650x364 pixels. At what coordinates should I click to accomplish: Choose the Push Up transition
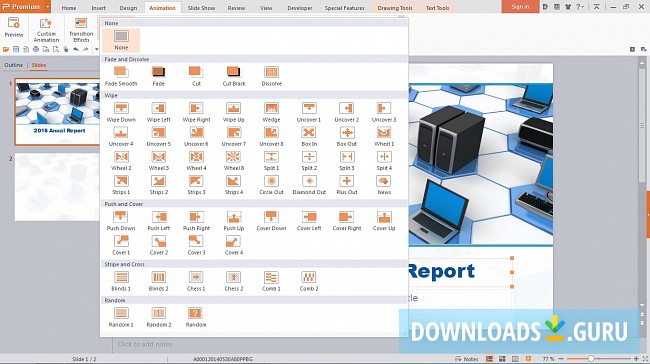tap(234, 221)
